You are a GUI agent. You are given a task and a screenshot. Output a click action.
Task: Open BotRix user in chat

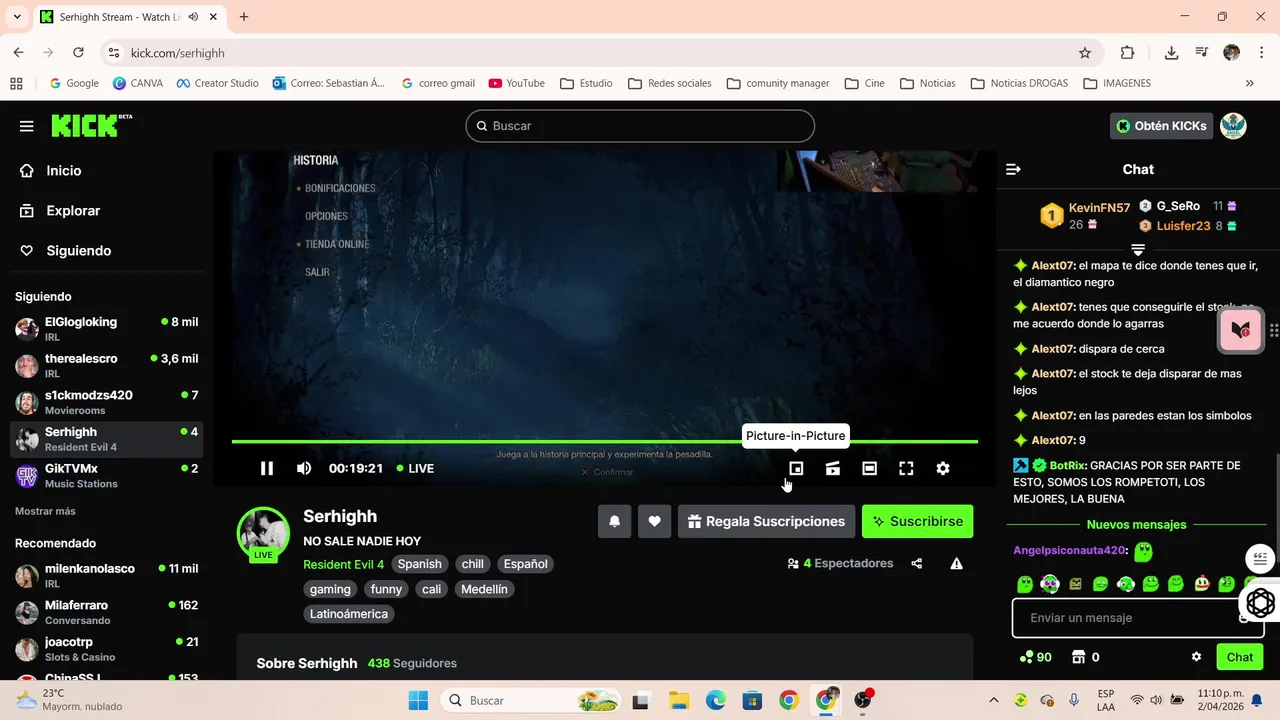pyautogui.click(x=1068, y=465)
